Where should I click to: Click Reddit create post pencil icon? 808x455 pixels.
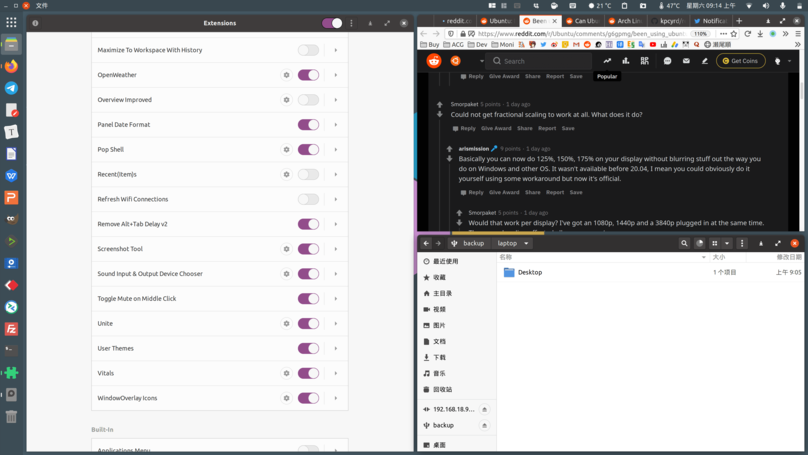(704, 61)
